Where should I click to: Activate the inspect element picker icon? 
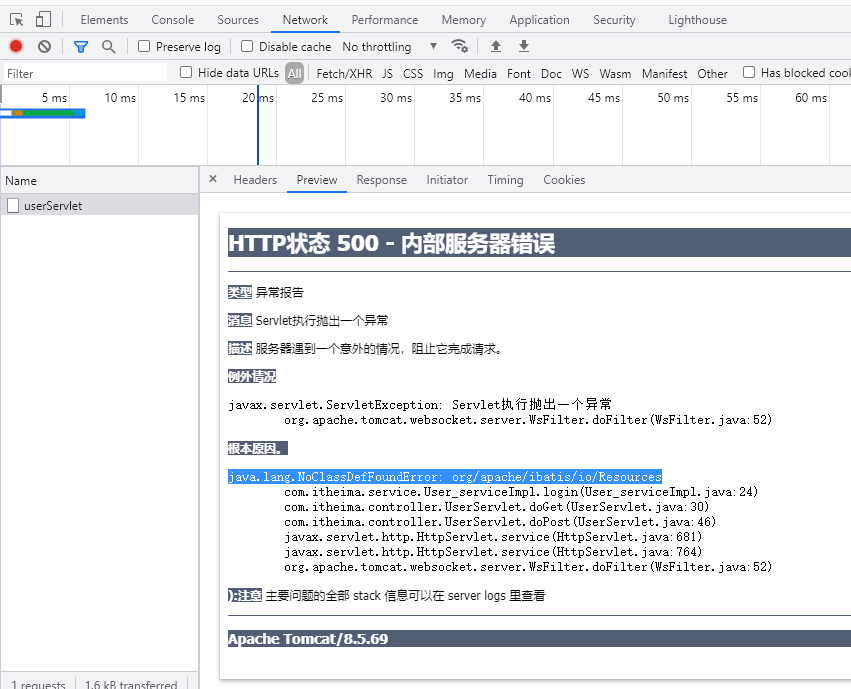(x=17, y=20)
